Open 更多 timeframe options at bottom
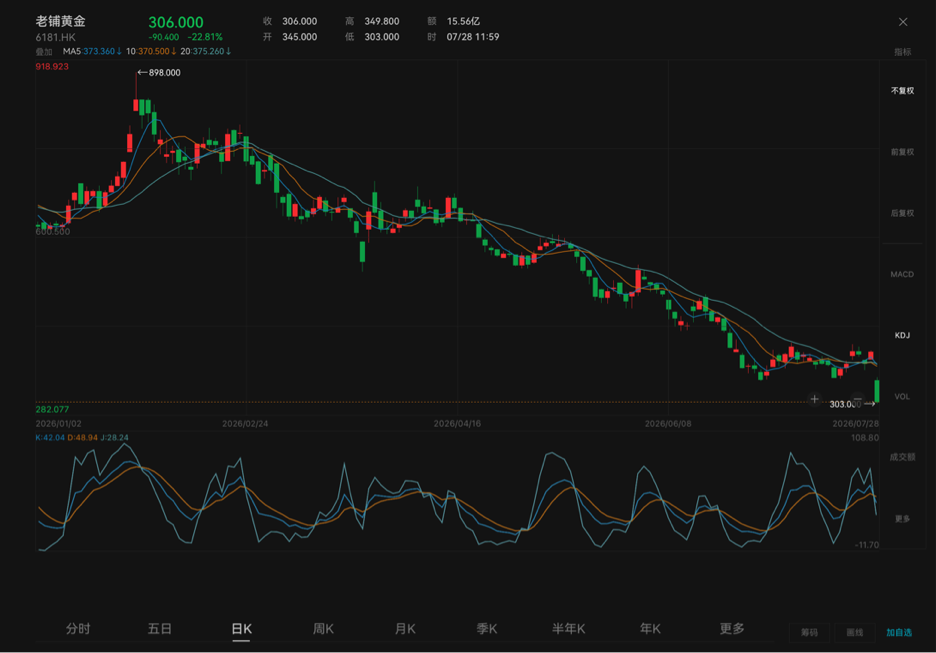The width and height of the screenshot is (936, 653). click(732, 629)
